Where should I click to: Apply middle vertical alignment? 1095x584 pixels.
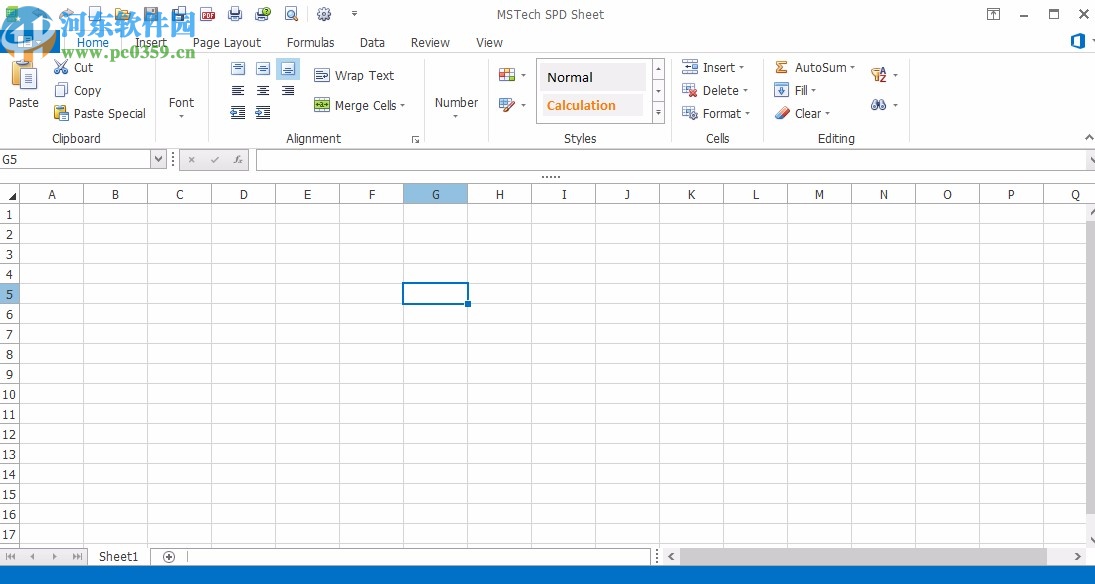(263, 68)
